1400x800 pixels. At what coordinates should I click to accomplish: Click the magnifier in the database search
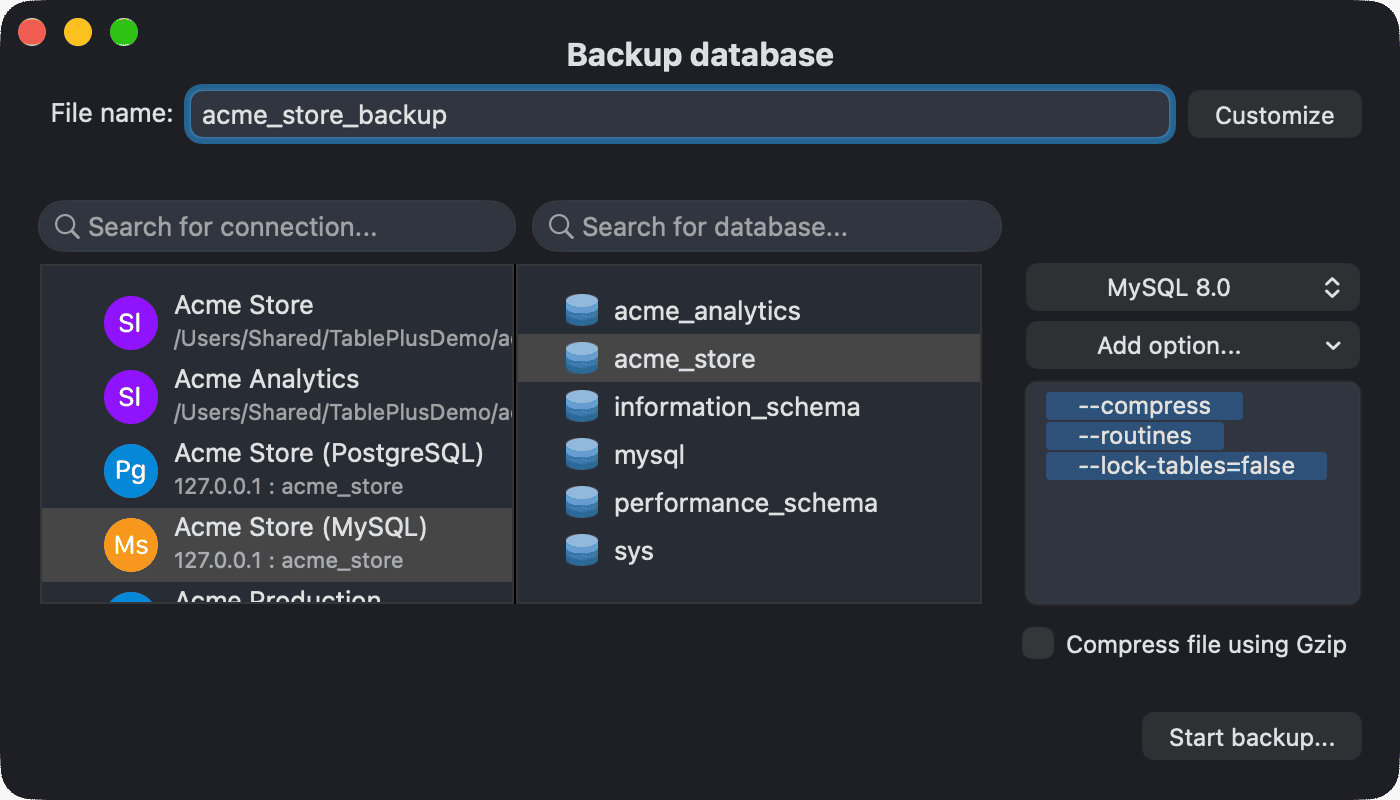click(x=561, y=227)
